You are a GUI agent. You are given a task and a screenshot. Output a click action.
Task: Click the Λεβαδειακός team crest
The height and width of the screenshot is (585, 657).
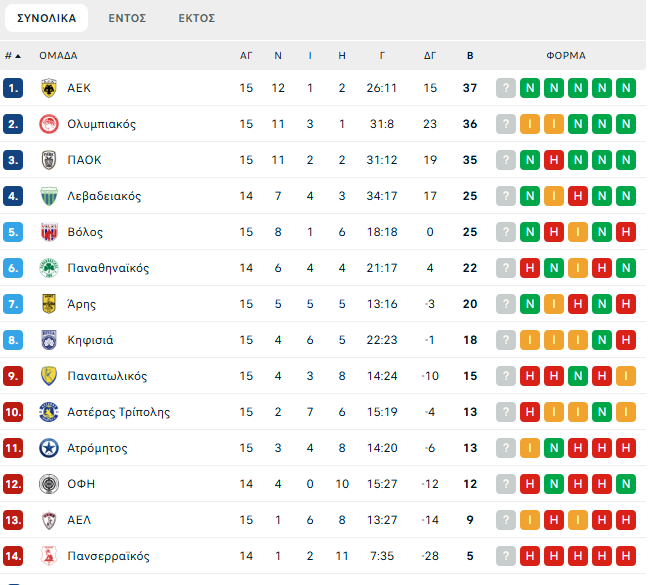tap(48, 196)
